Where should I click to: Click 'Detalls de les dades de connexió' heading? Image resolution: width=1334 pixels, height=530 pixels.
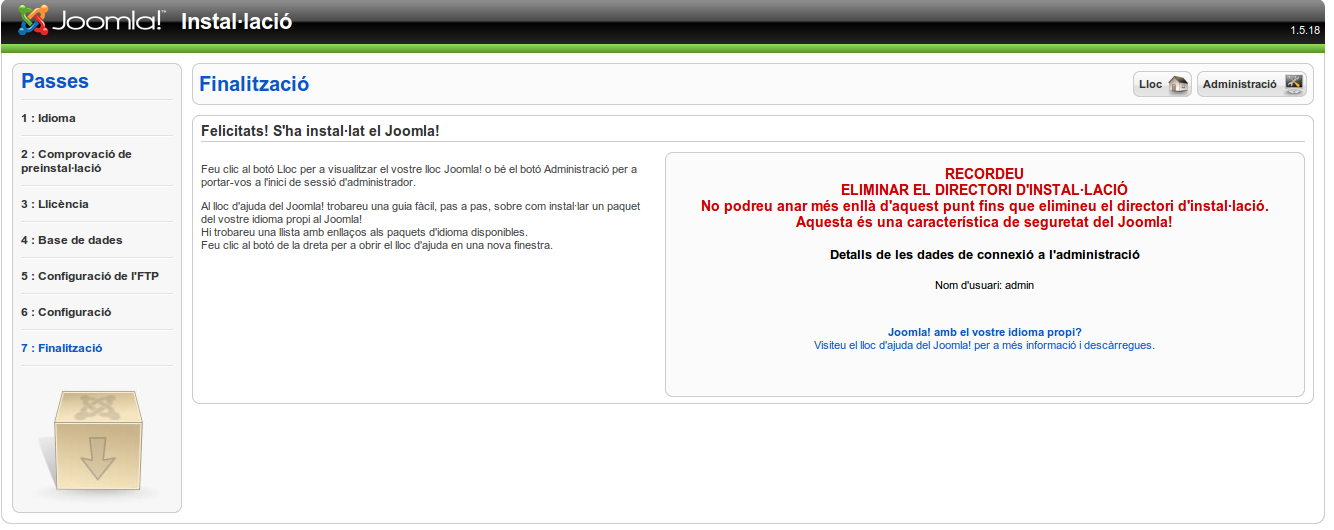coord(984,255)
